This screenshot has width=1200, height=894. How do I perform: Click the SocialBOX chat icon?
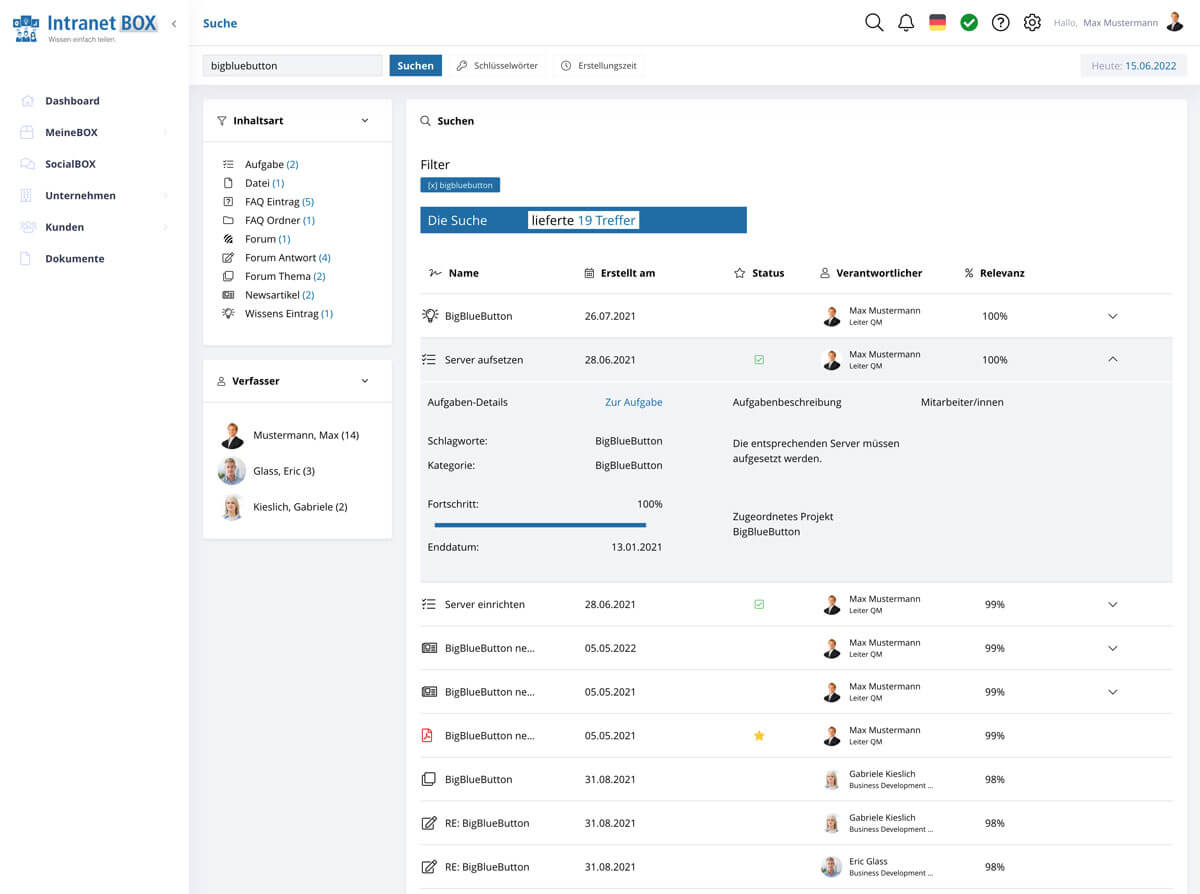pos(27,164)
